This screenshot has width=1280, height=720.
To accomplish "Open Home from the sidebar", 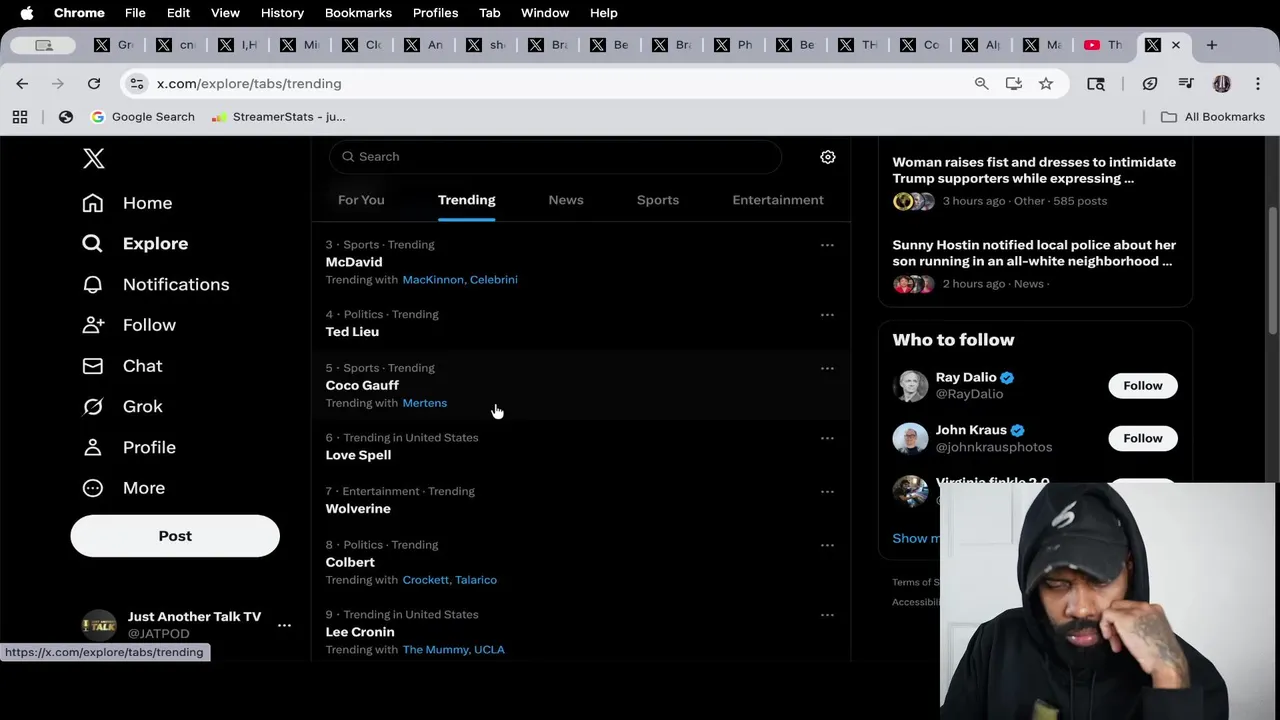I will [127, 203].
